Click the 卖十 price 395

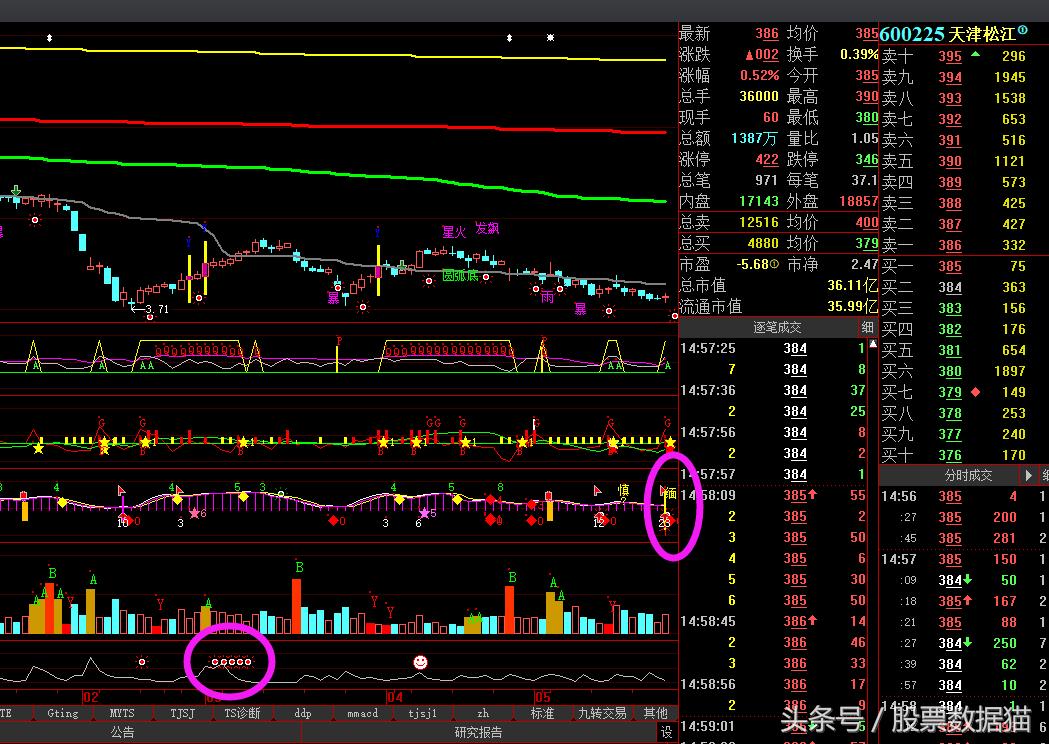tap(949, 56)
